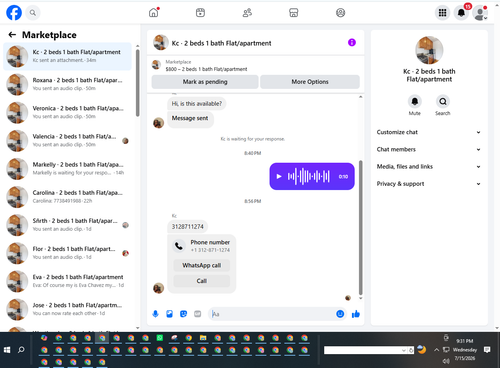Expand Media, files and links section
The width and height of the screenshot is (500, 368).
tap(429, 167)
